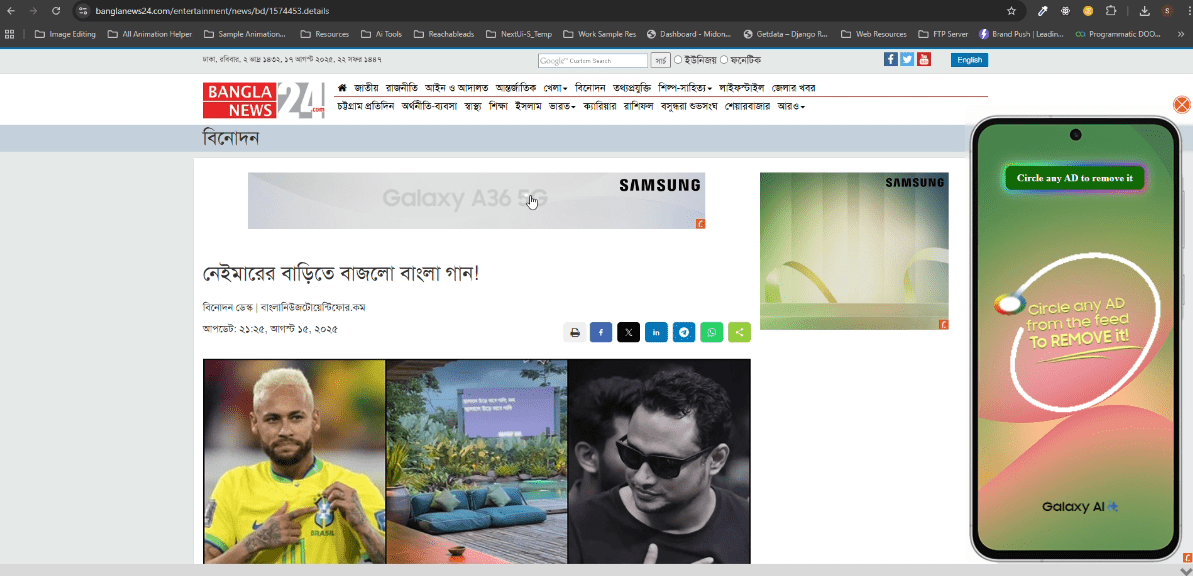This screenshot has width=1193, height=576.
Task: Select the ইউনিজয় keyboard radio button
Action: [678, 60]
